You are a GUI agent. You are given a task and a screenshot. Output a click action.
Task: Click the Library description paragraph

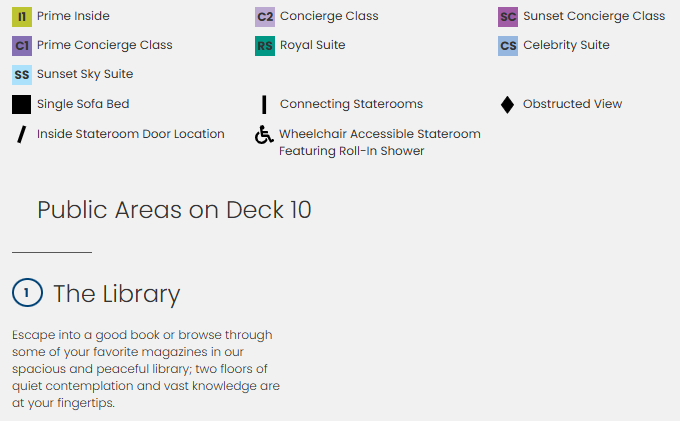pos(146,369)
